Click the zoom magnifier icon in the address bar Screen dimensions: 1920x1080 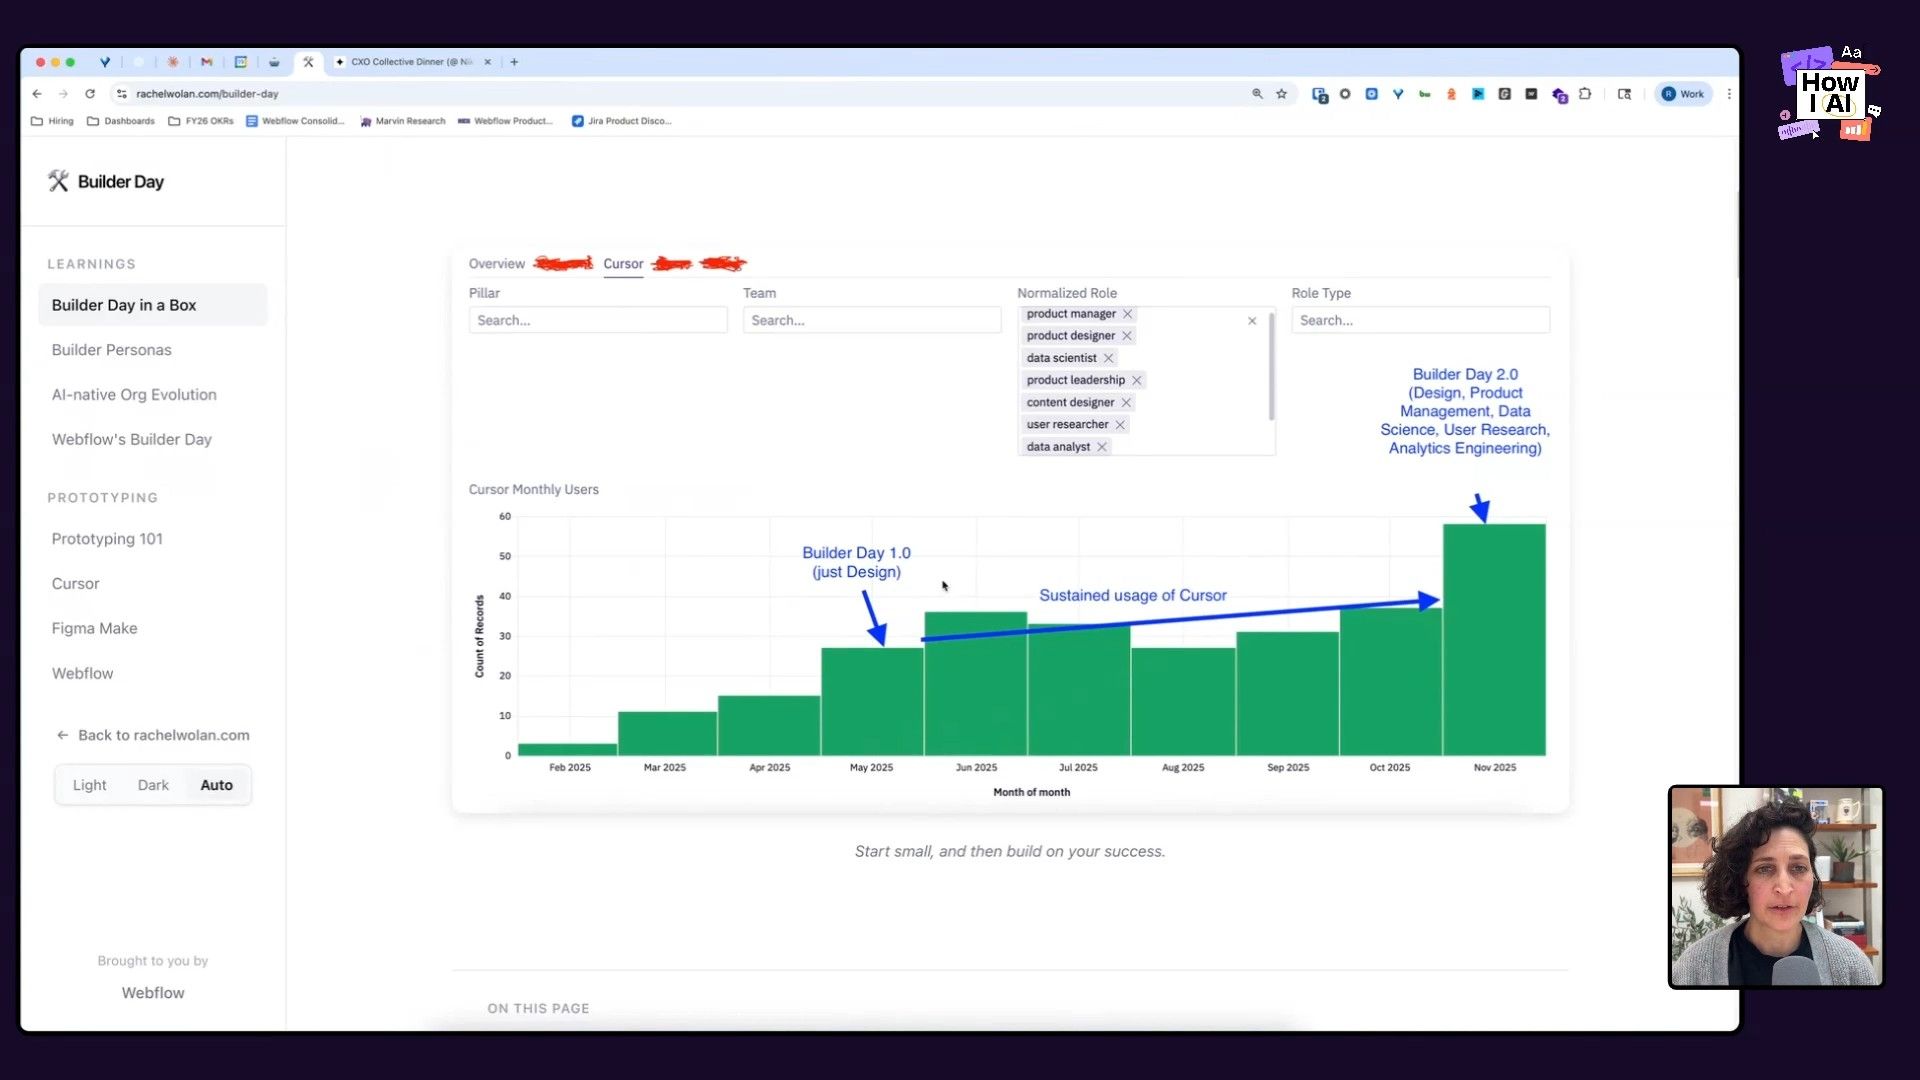pos(1257,94)
